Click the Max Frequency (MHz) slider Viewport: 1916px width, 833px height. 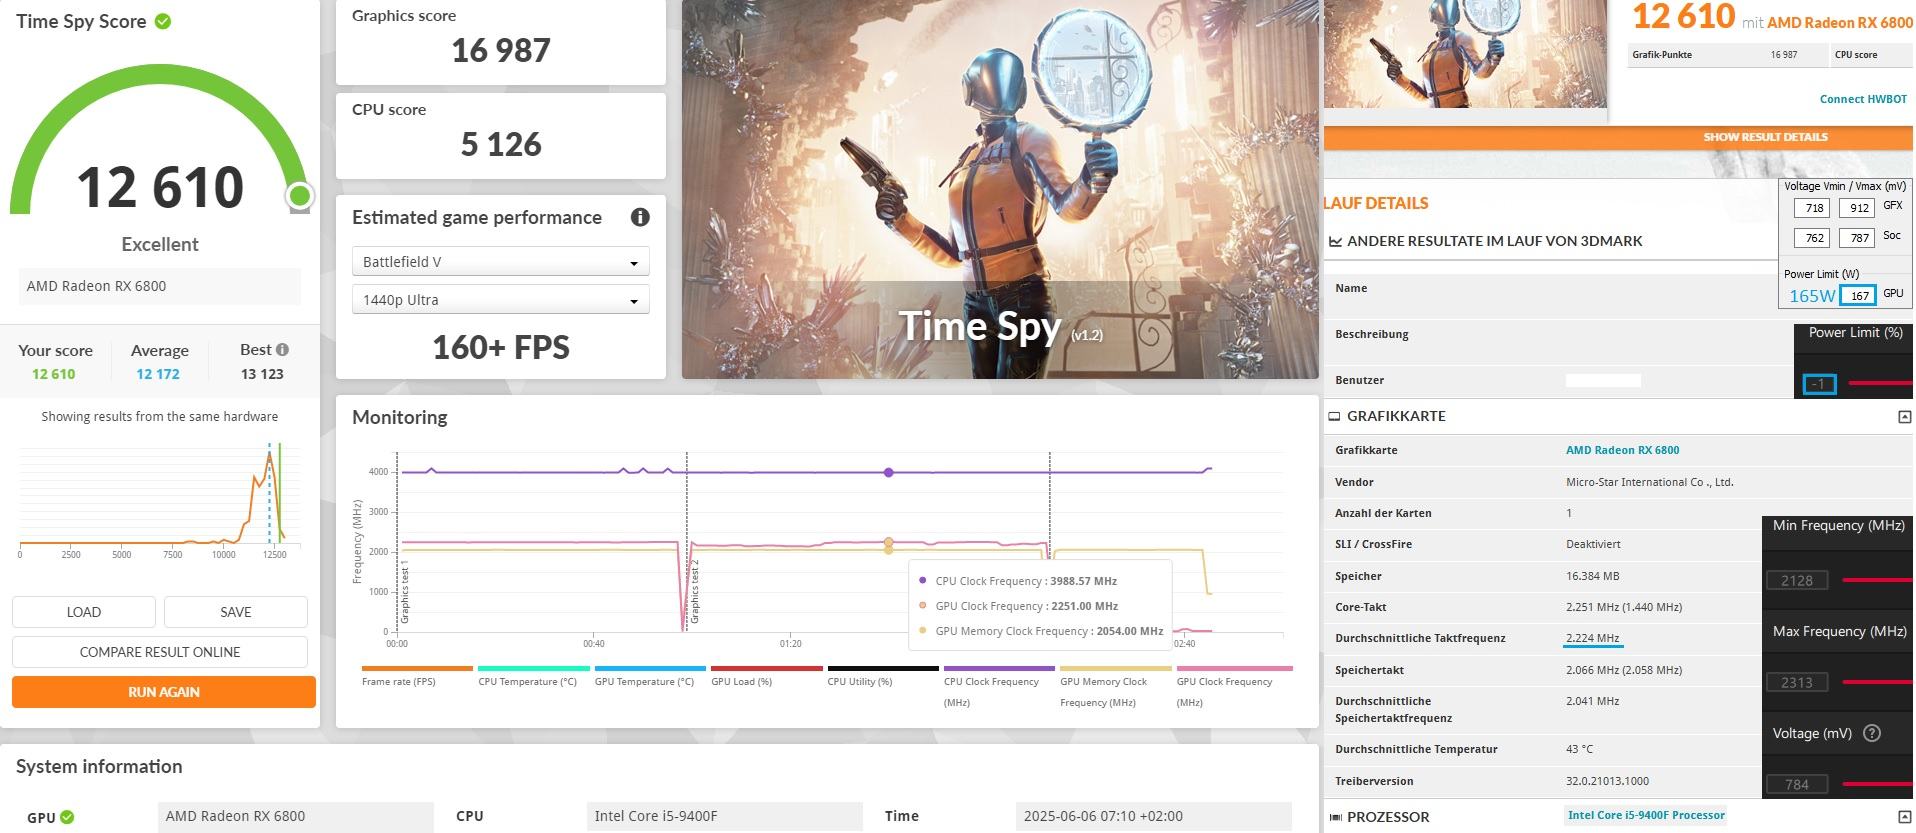click(1877, 682)
